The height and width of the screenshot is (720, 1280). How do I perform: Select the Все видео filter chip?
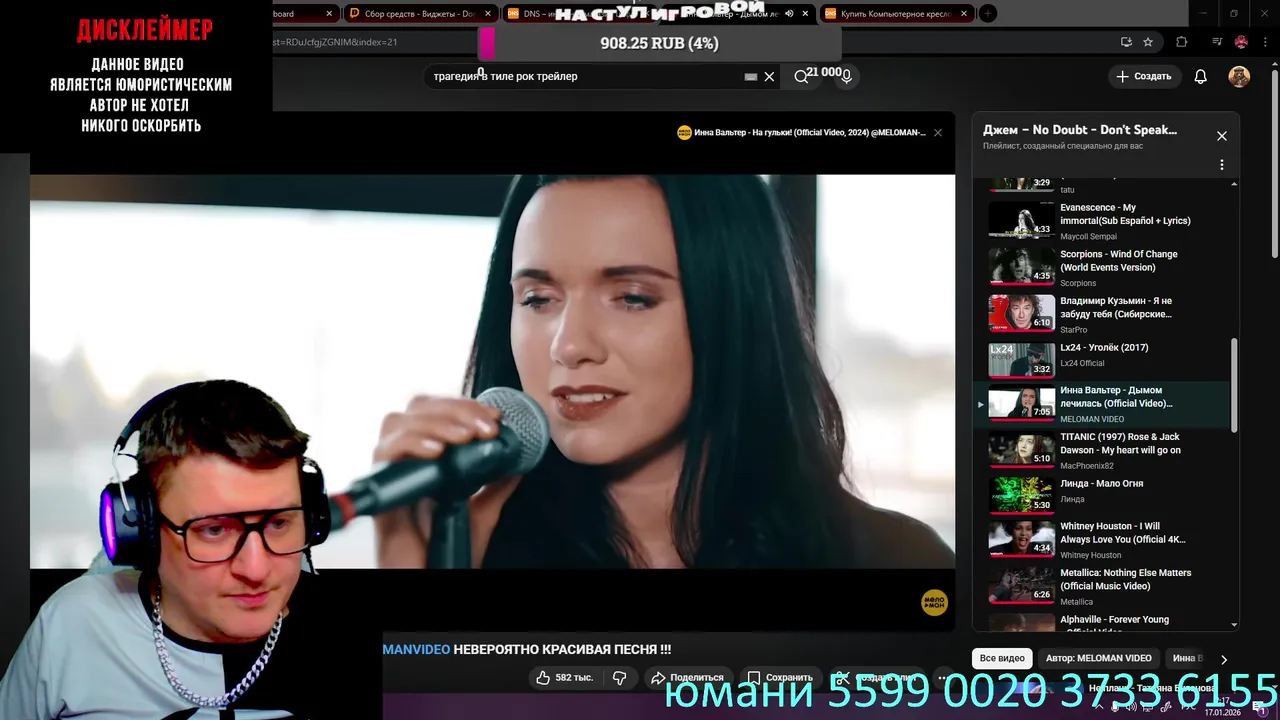pyautogui.click(x=1002, y=658)
